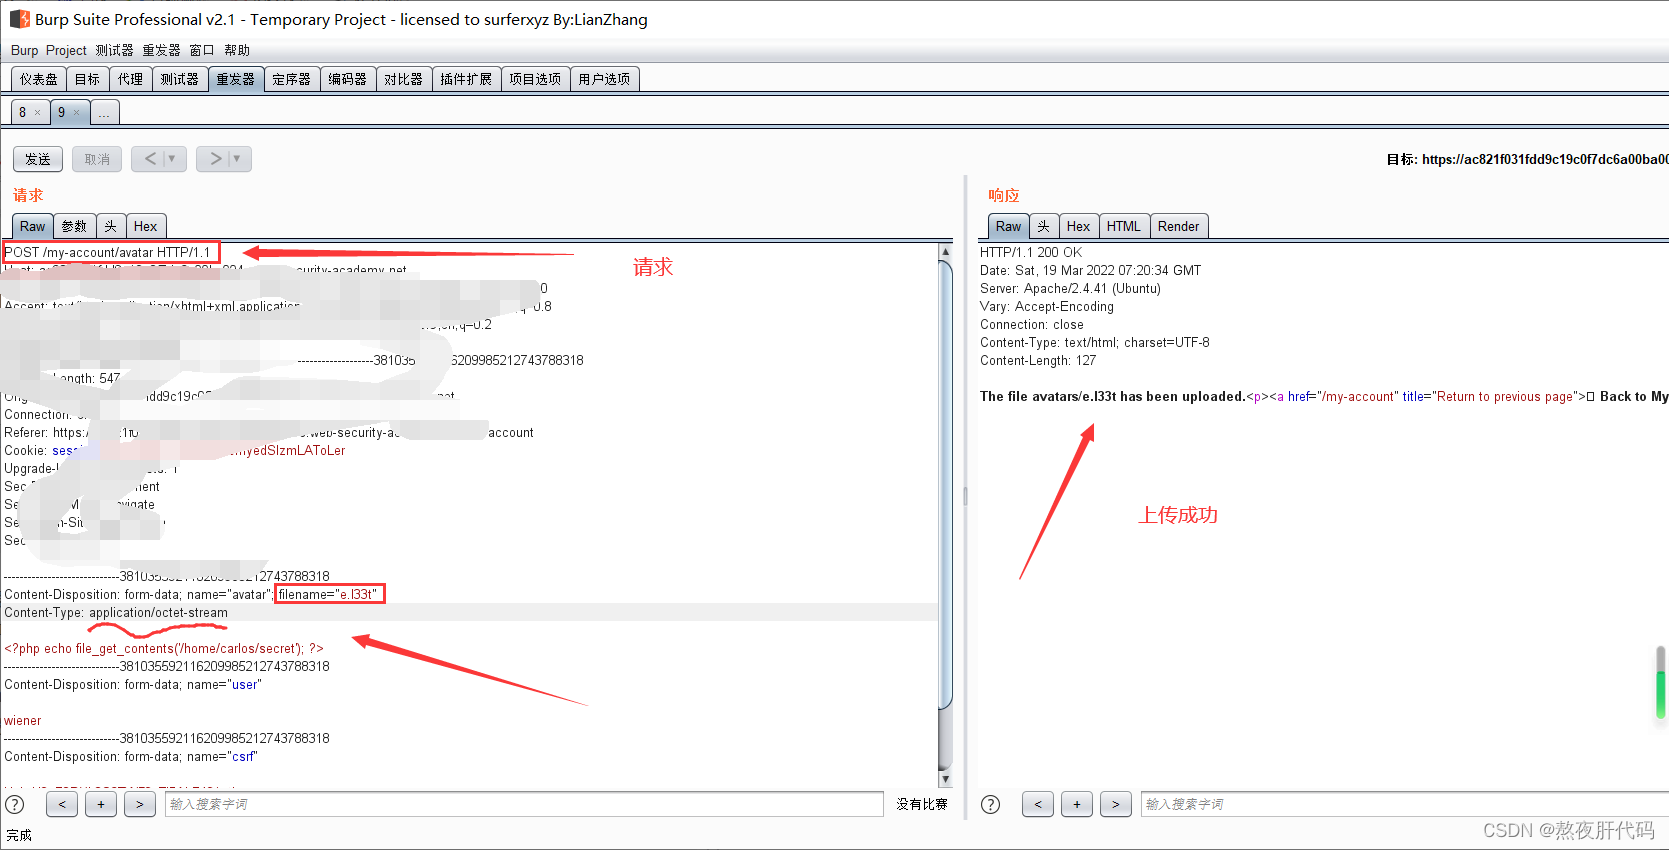Click the POST /my-account/avatar request line
This screenshot has height=850, width=1669.
pyautogui.click(x=108, y=252)
